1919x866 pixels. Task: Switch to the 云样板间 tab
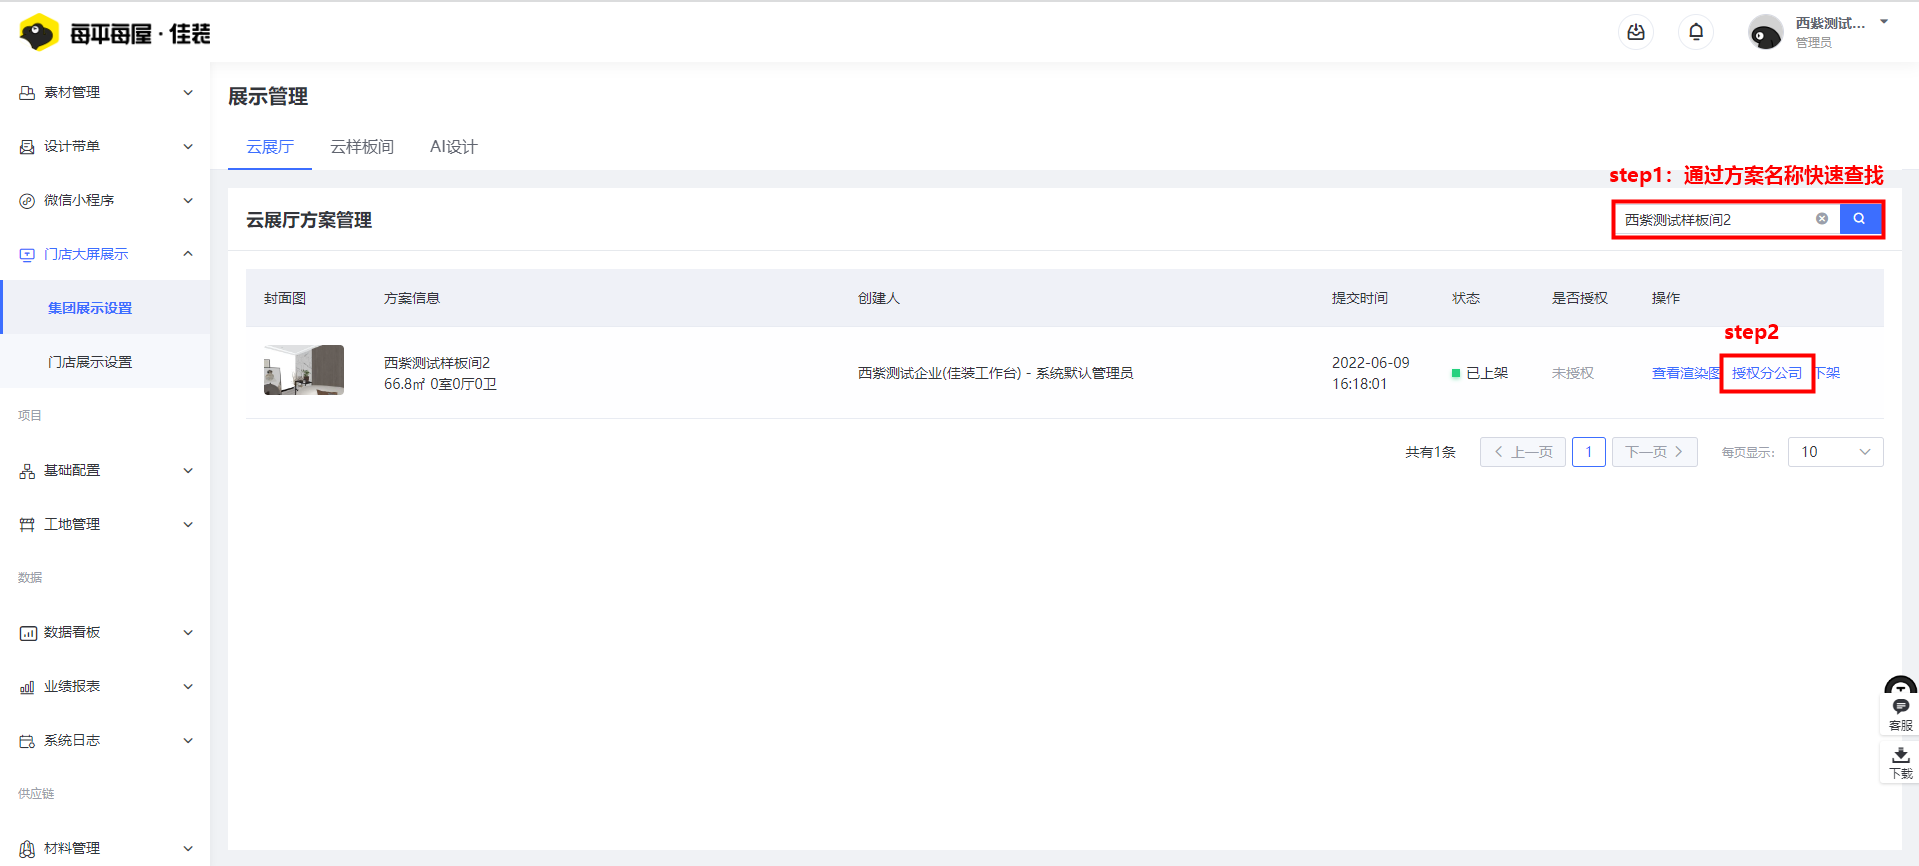click(362, 147)
